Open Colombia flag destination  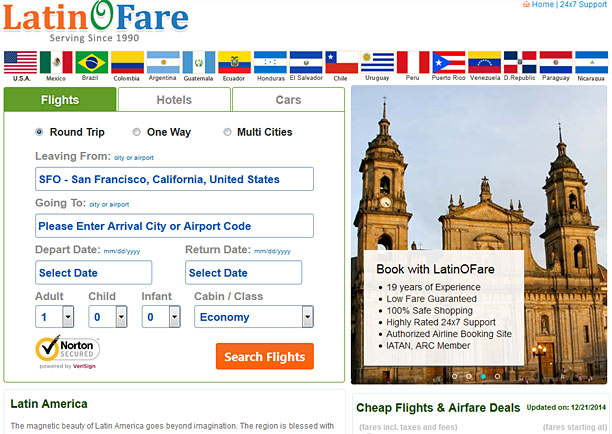pyautogui.click(x=127, y=62)
